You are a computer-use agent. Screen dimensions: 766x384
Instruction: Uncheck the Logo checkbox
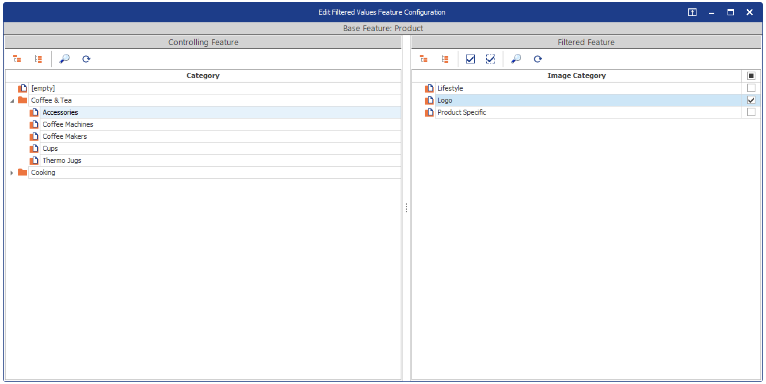pyautogui.click(x=751, y=100)
